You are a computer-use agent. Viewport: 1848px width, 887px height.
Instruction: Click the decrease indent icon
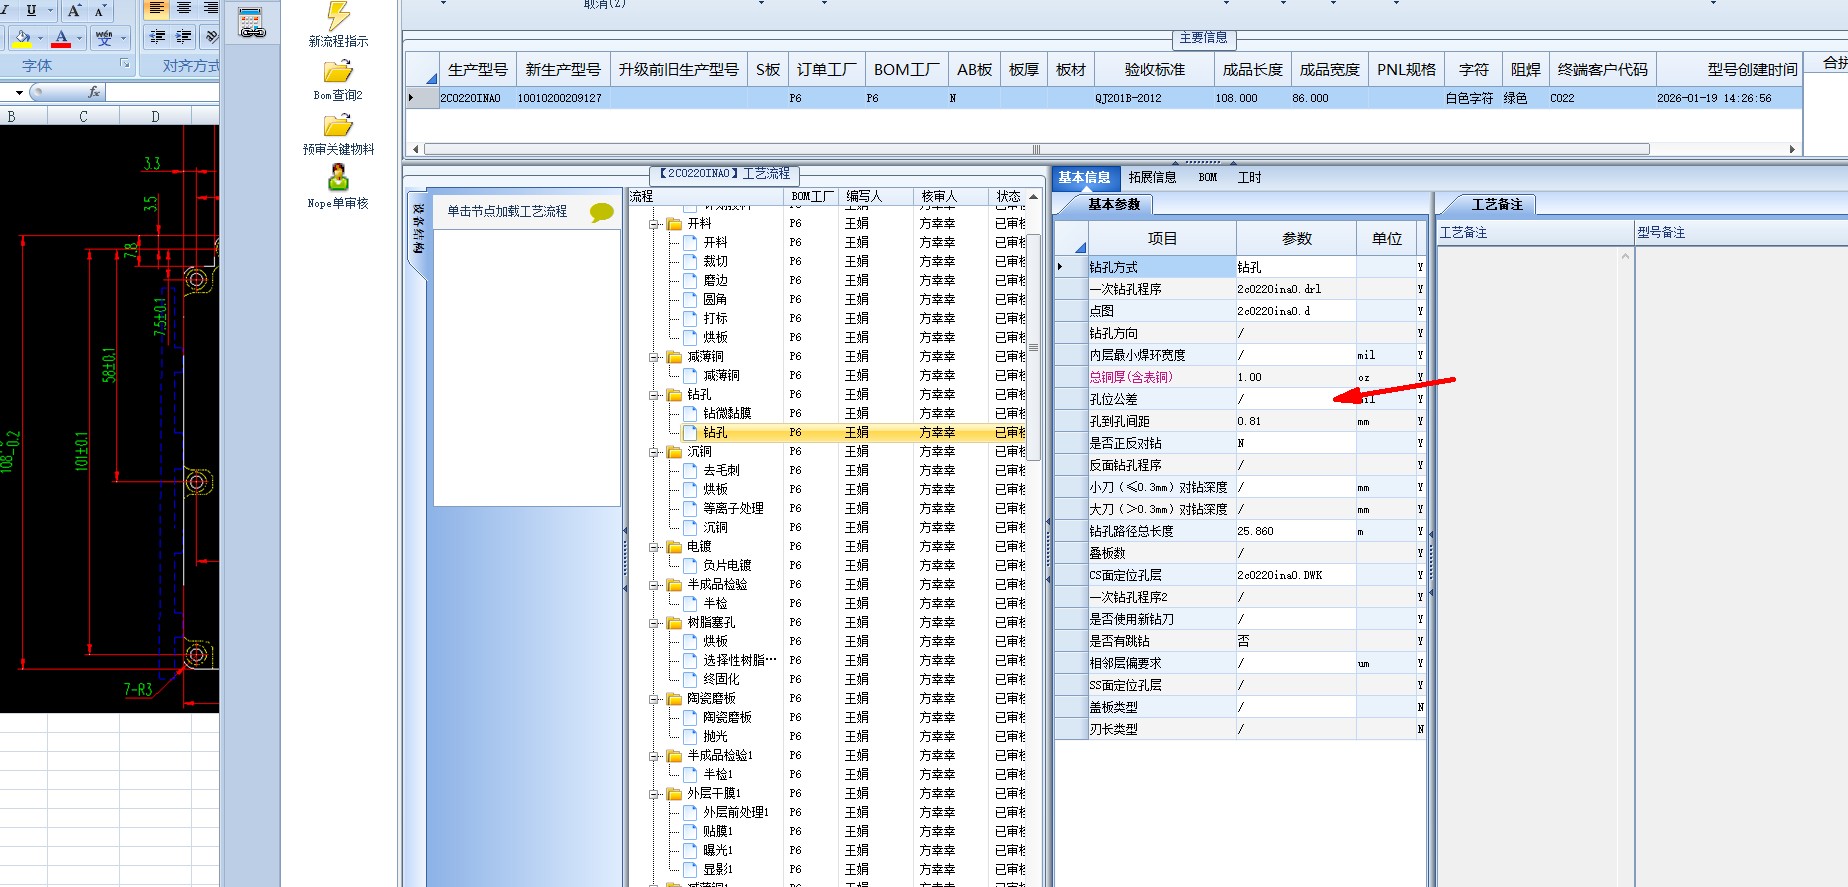point(157,37)
